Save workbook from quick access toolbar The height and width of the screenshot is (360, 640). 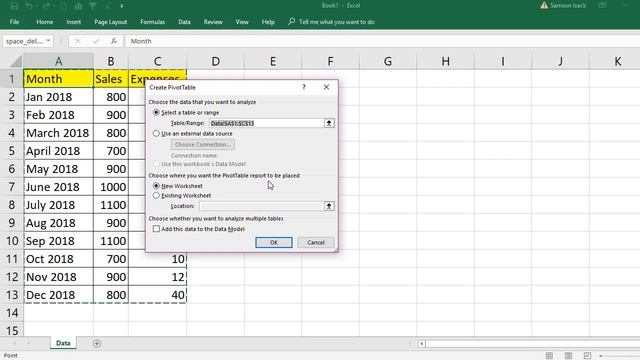pos(14,6)
